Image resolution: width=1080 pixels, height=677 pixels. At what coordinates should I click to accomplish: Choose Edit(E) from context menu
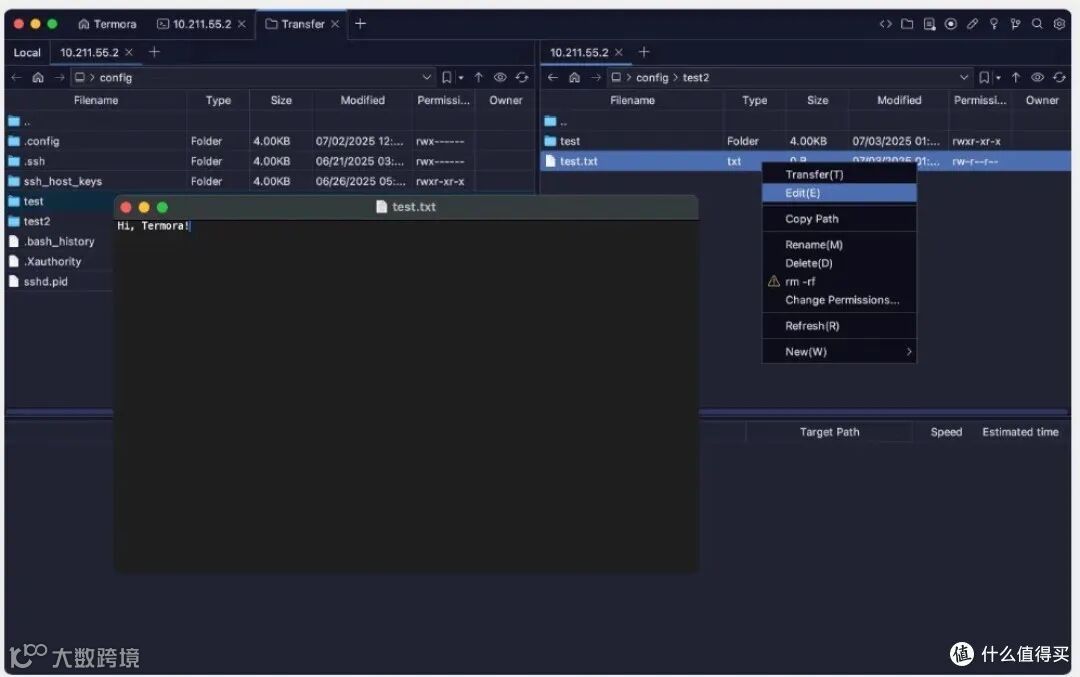(x=839, y=194)
